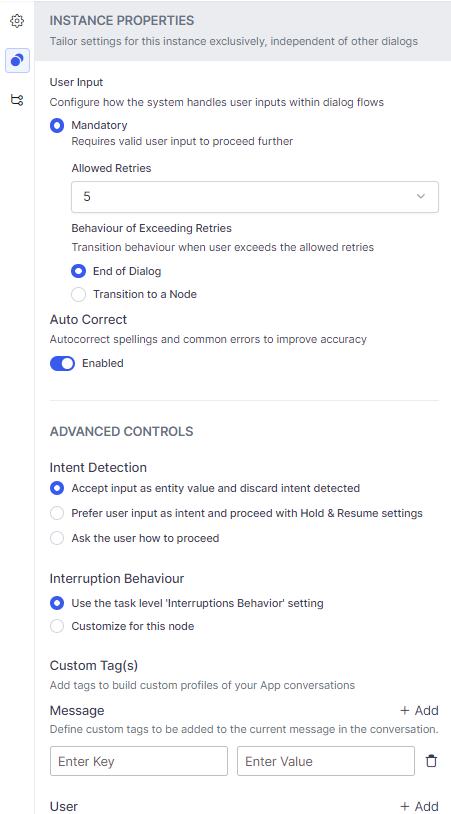Image resolution: width=451 pixels, height=814 pixels.
Task: Select the Mandatory user input option
Action: coord(57,126)
